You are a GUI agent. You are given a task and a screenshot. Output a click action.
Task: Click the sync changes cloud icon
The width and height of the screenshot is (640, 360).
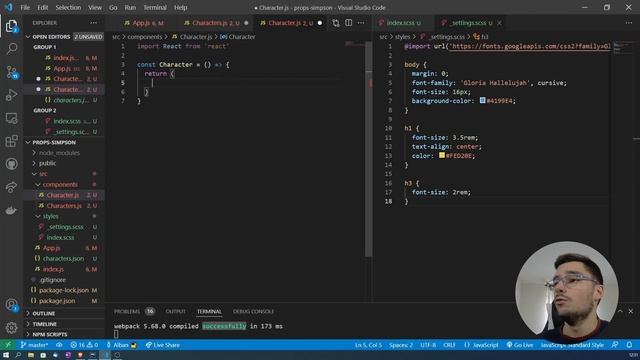click(59, 345)
